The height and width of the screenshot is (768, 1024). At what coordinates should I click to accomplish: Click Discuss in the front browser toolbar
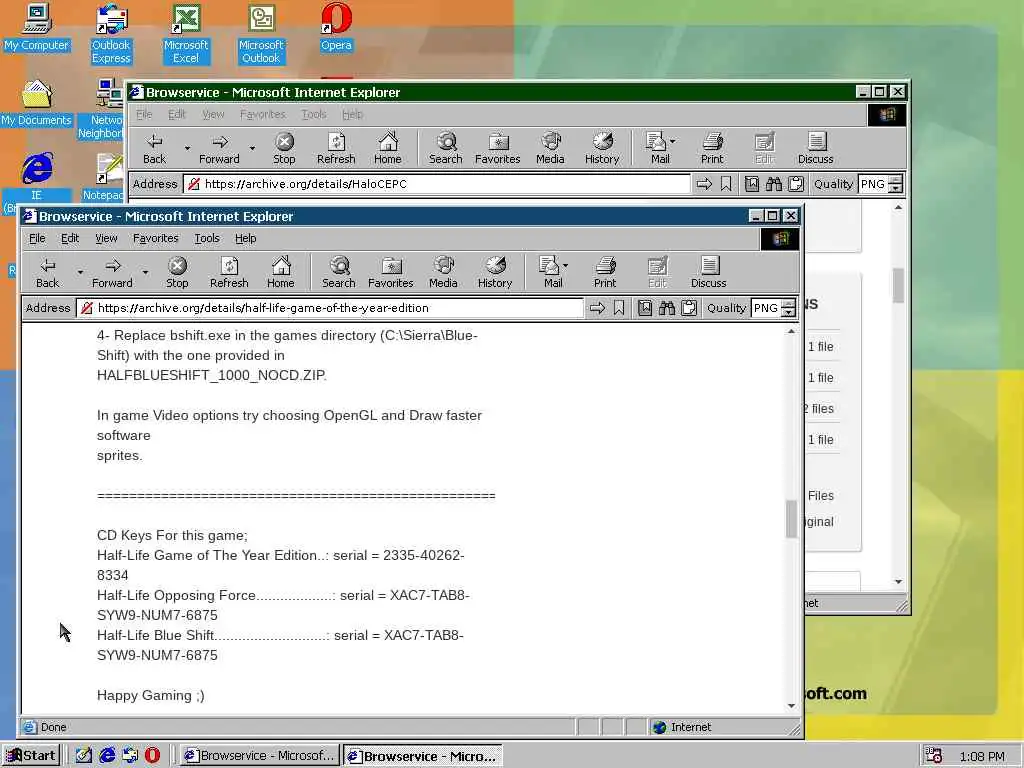coord(709,272)
